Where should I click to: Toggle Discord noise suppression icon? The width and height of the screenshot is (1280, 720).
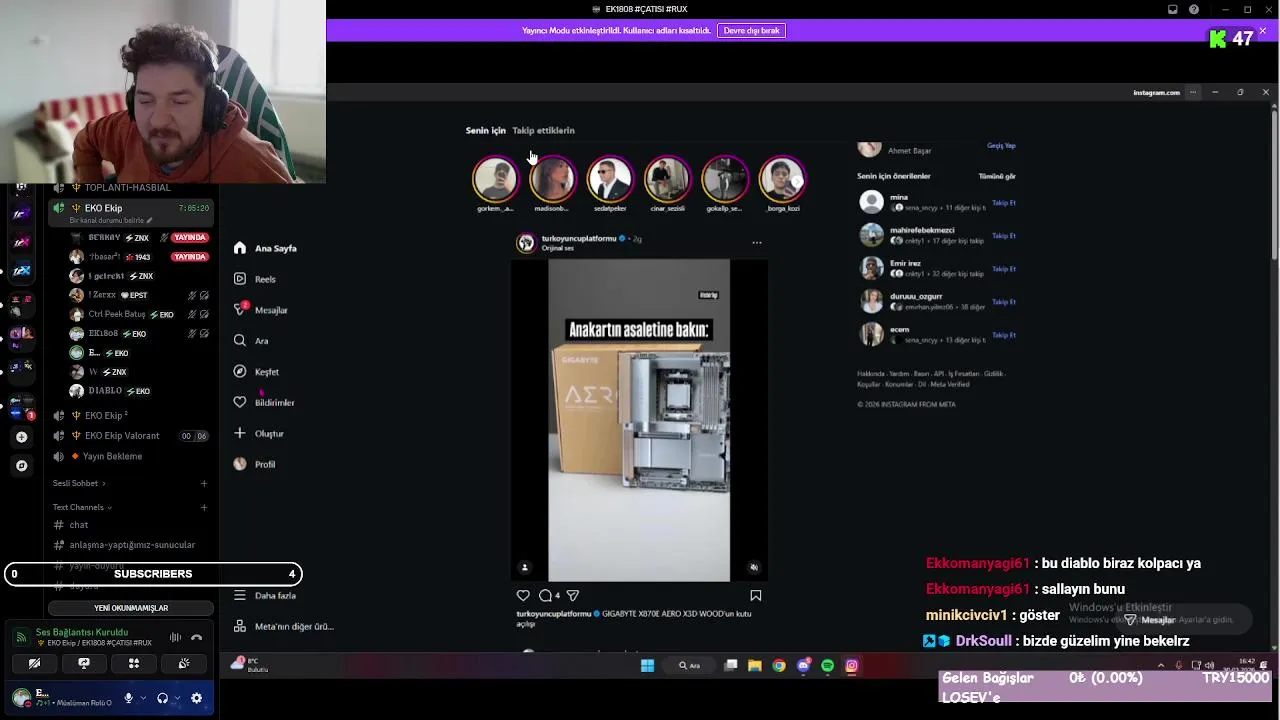point(175,637)
